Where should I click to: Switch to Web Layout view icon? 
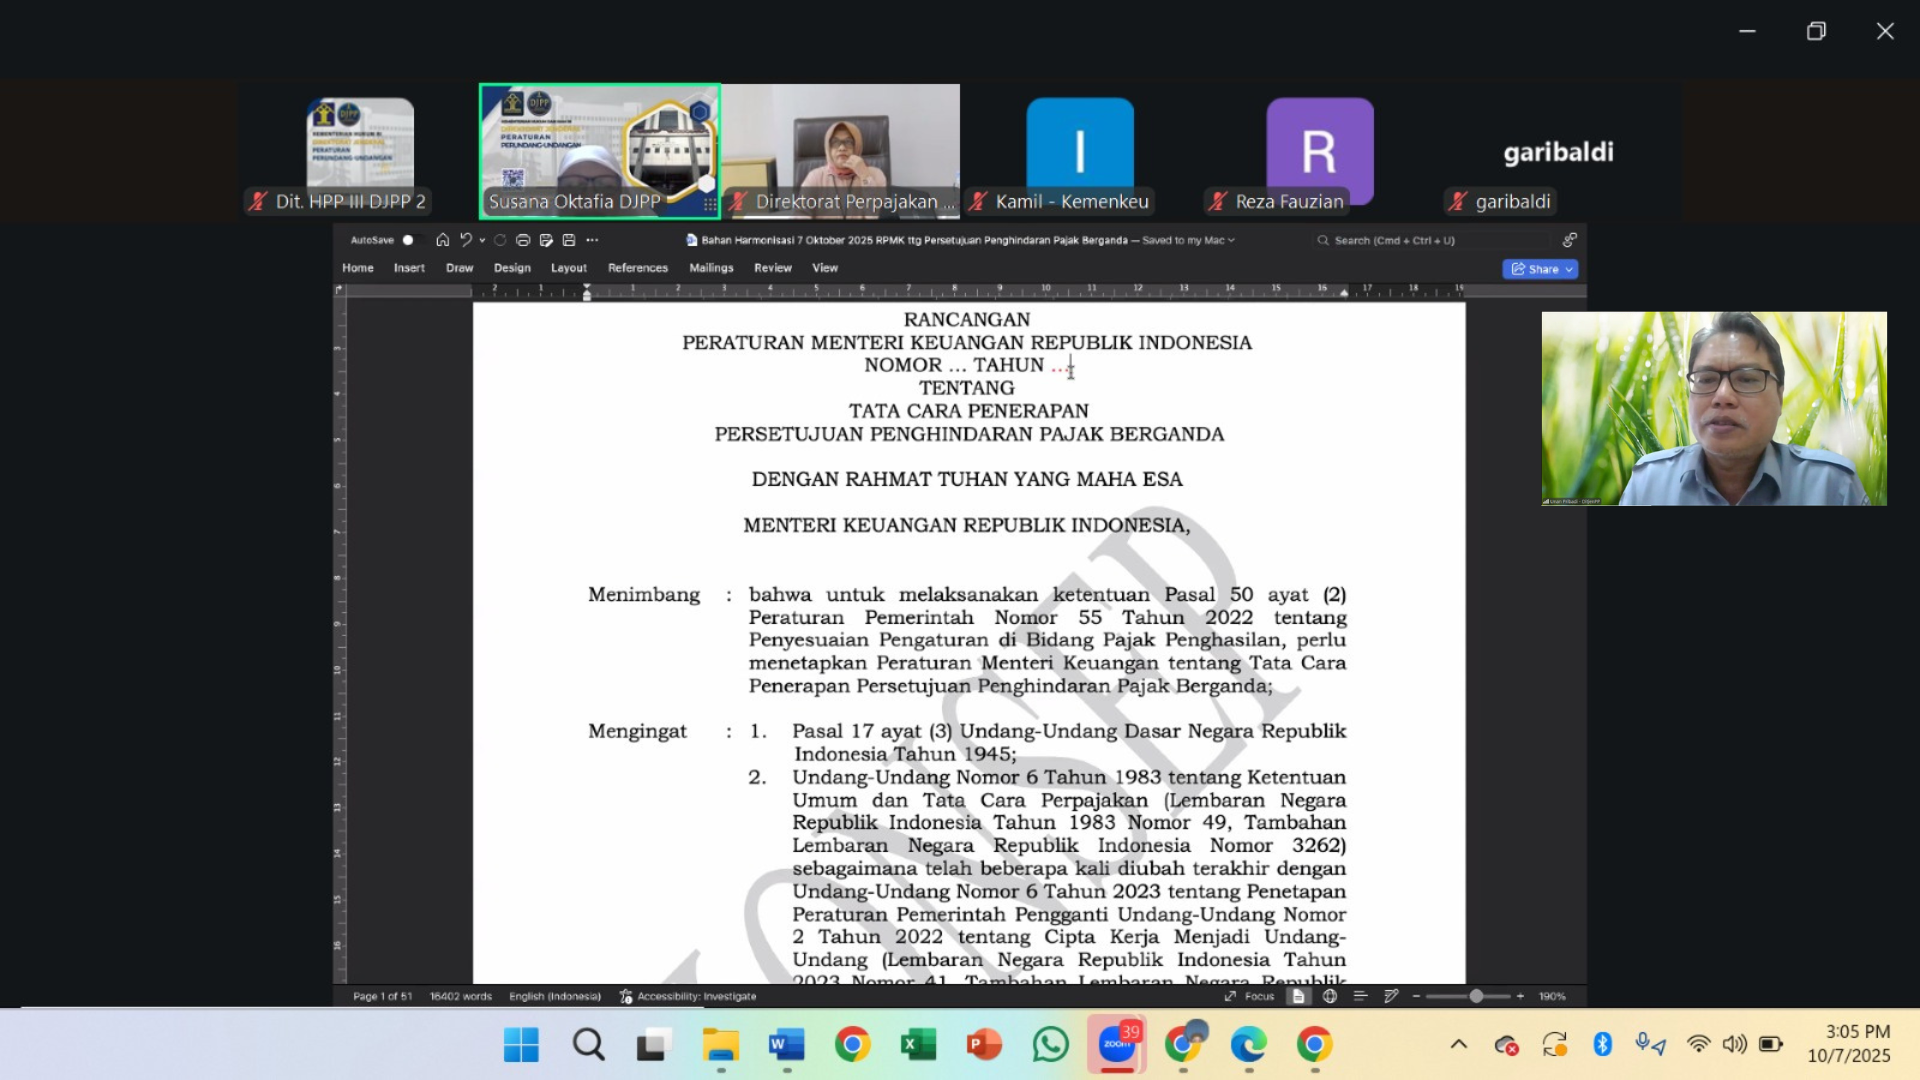1329,996
